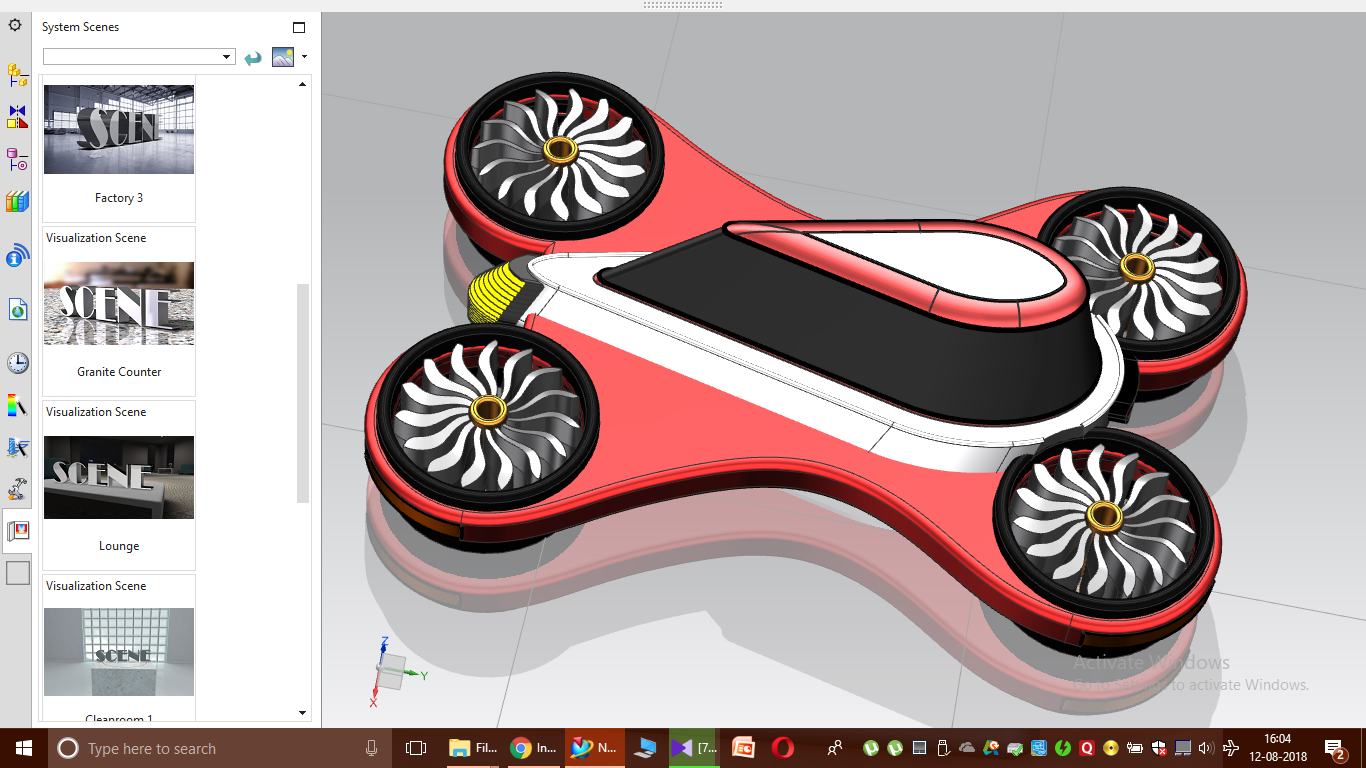1366x768 pixels.
Task: Open PowerPoint from the taskbar
Action: coord(743,748)
